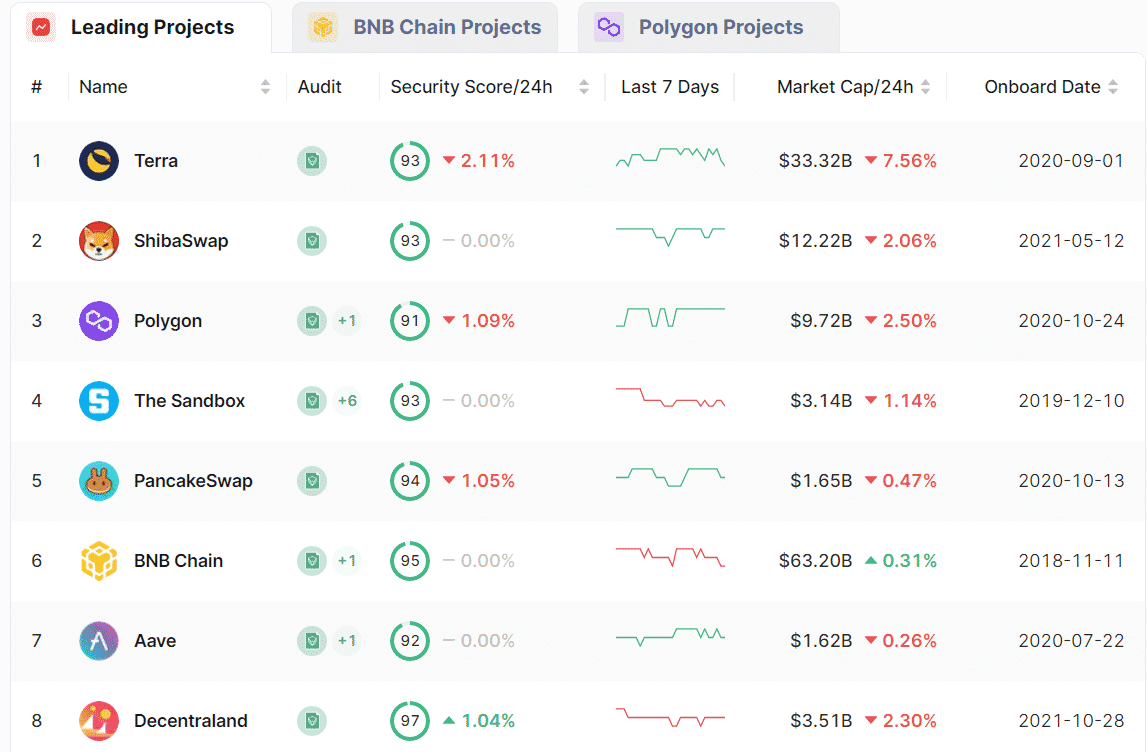Click The Sandbox's security score ring 93
Viewport: 1147px width, 752px height.
[x=410, y=401]
